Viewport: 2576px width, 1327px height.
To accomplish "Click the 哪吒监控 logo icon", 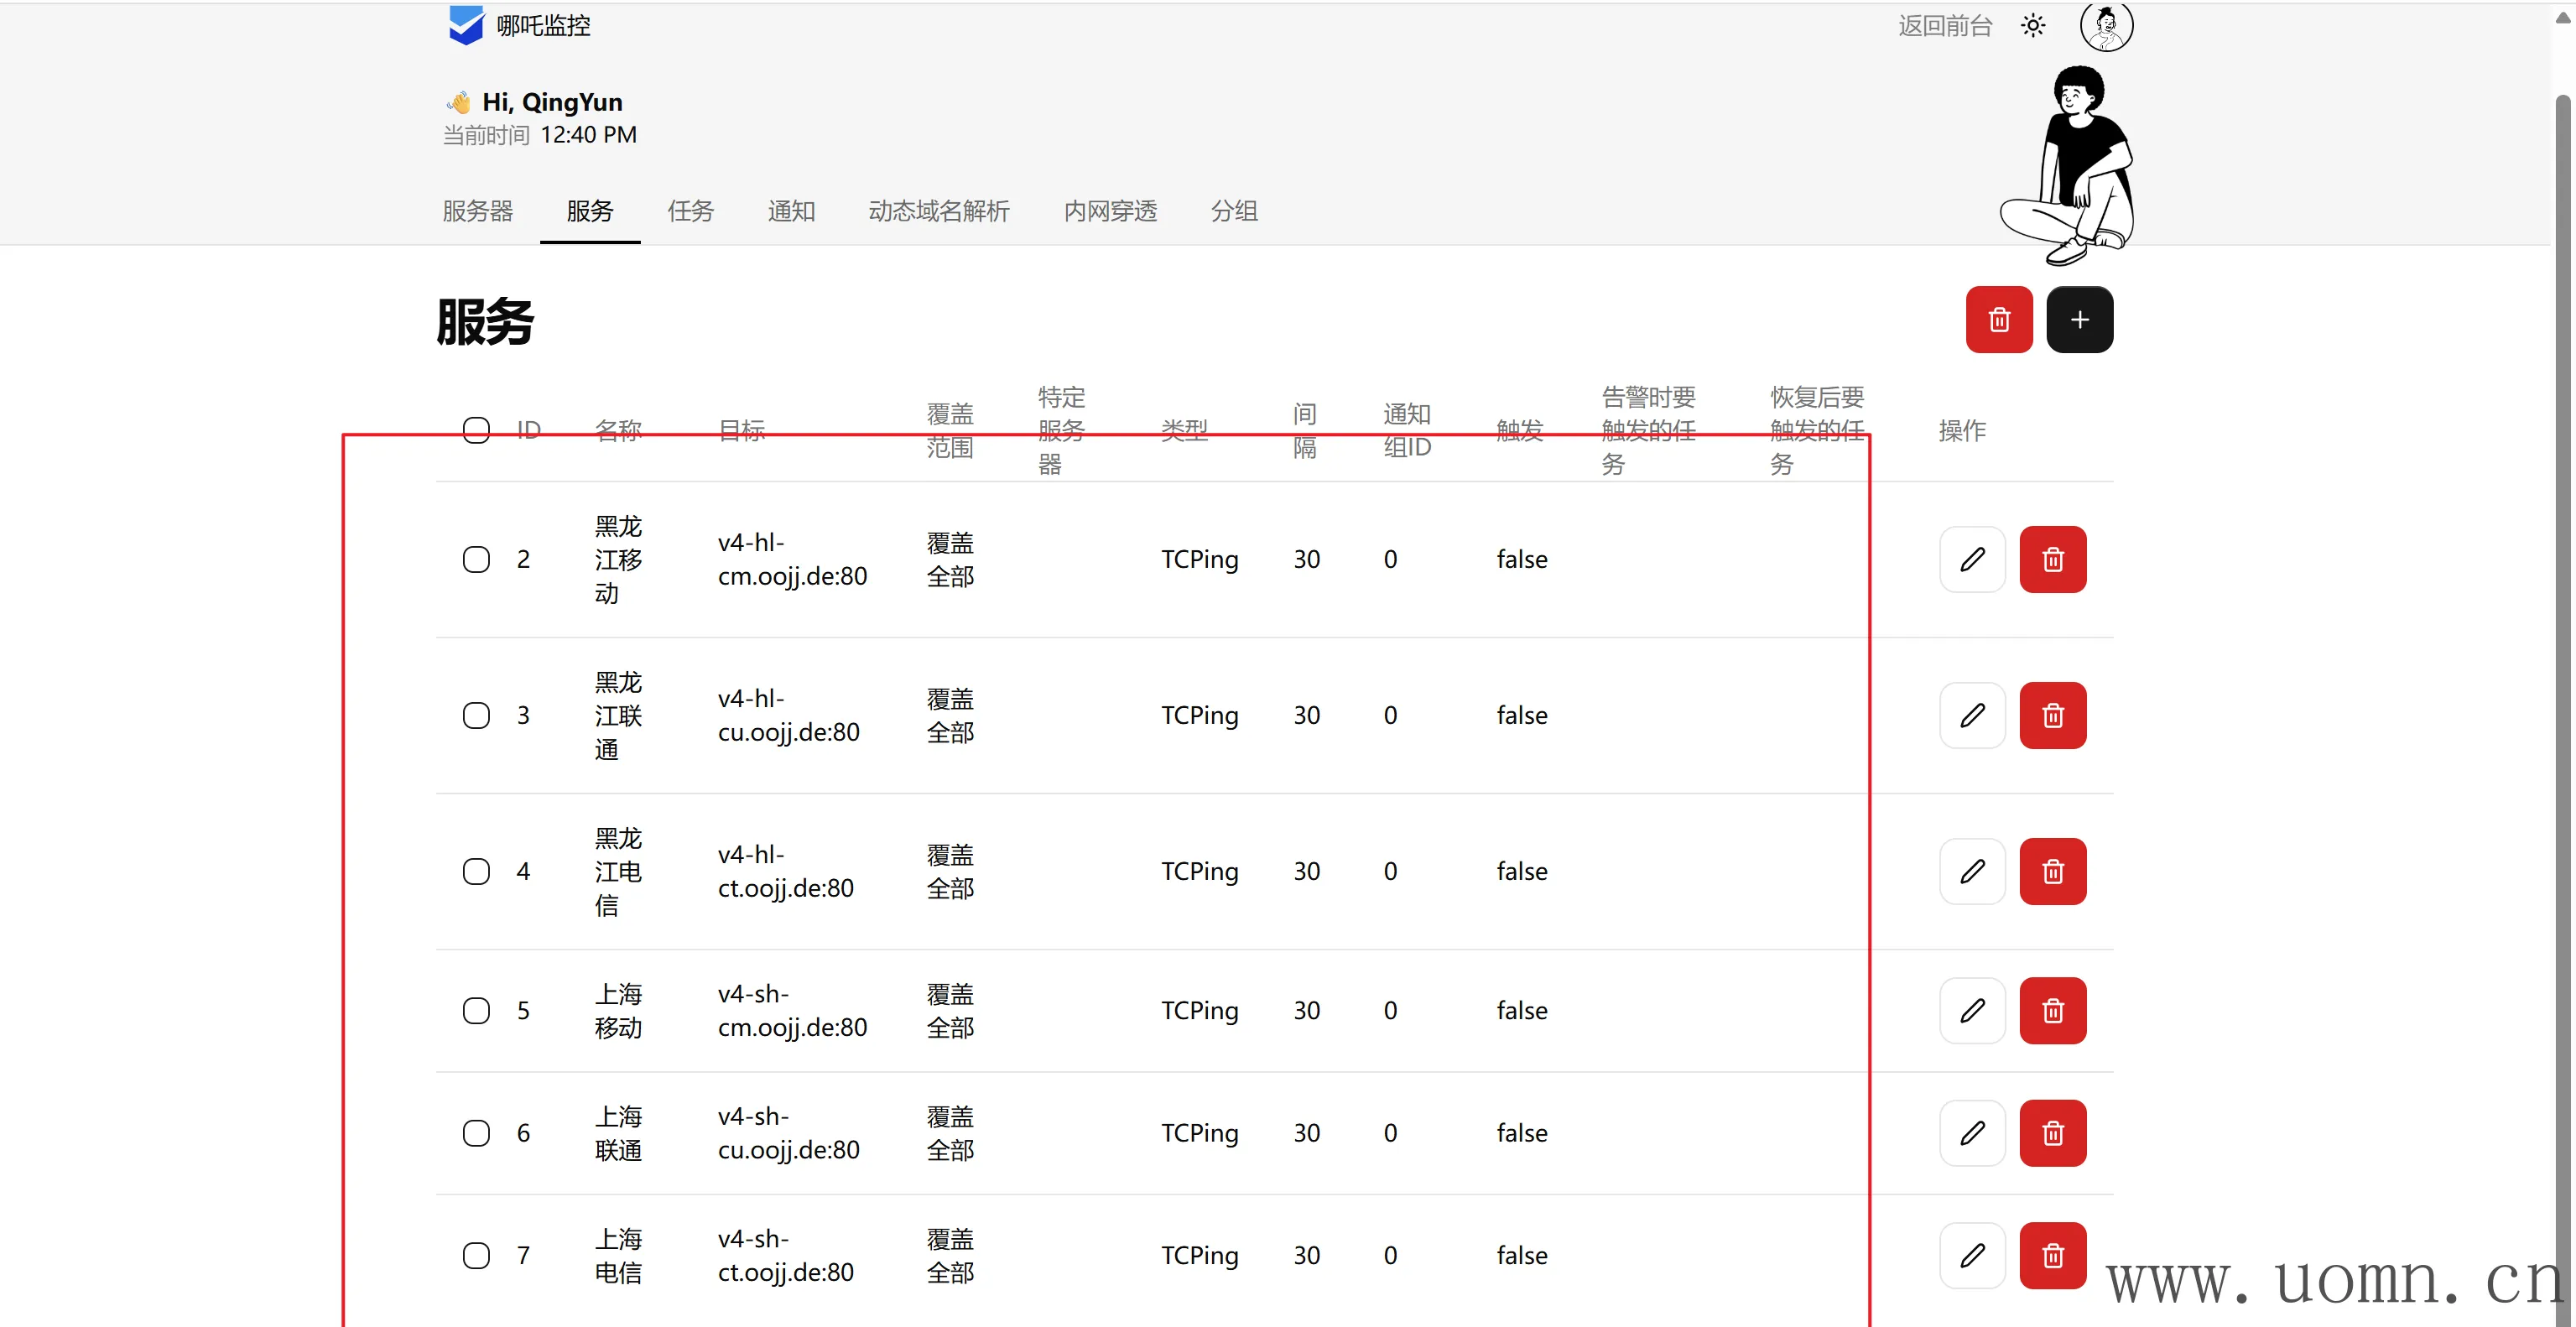I will 466,25.
